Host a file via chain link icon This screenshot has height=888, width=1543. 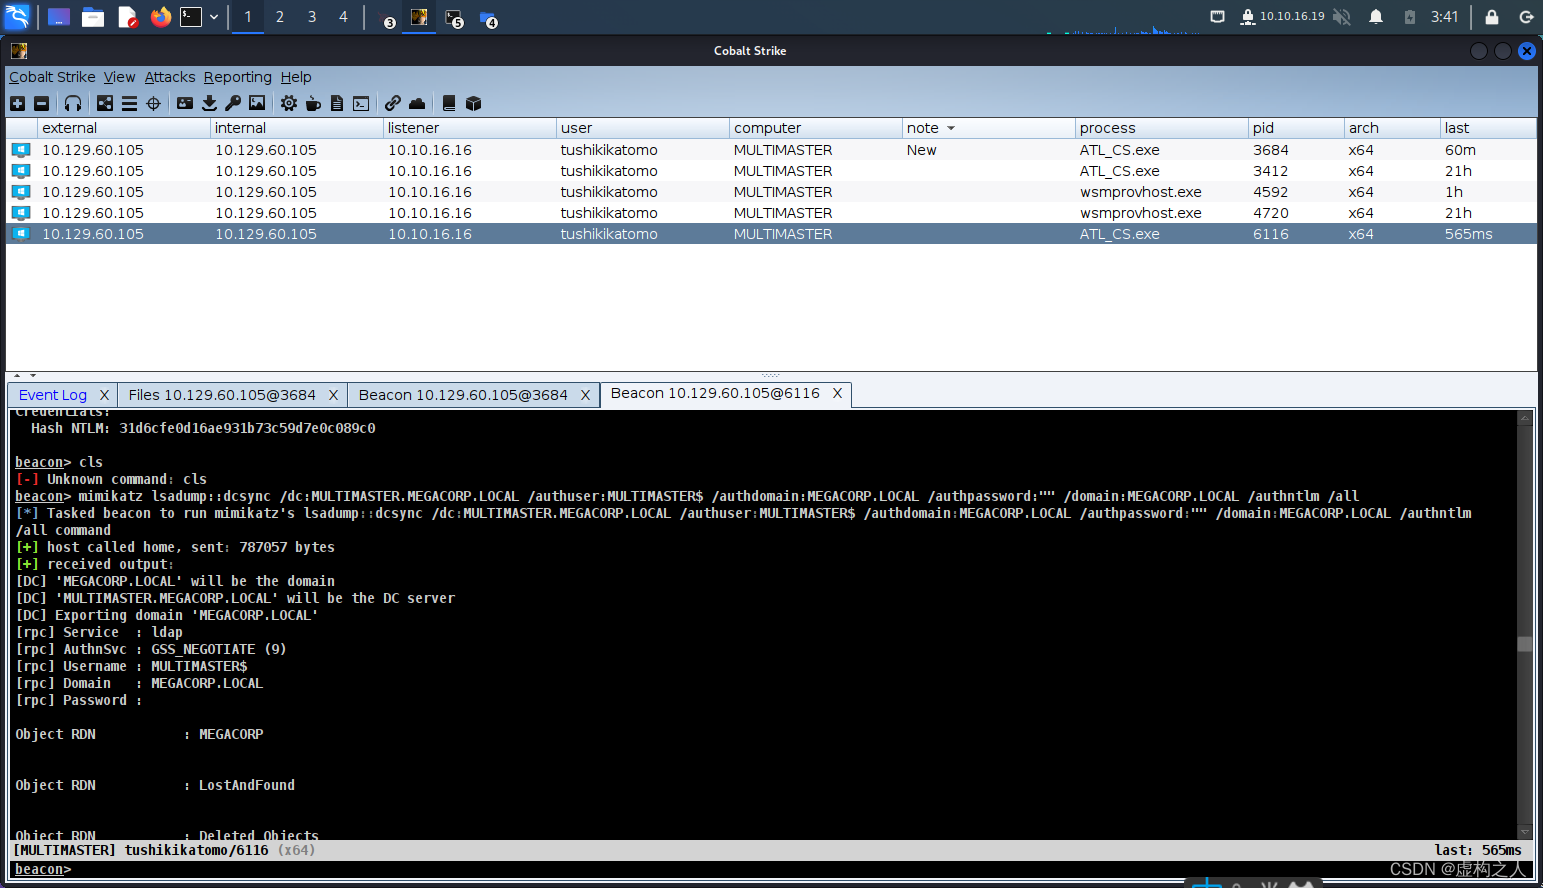click(x=393, y=103)
